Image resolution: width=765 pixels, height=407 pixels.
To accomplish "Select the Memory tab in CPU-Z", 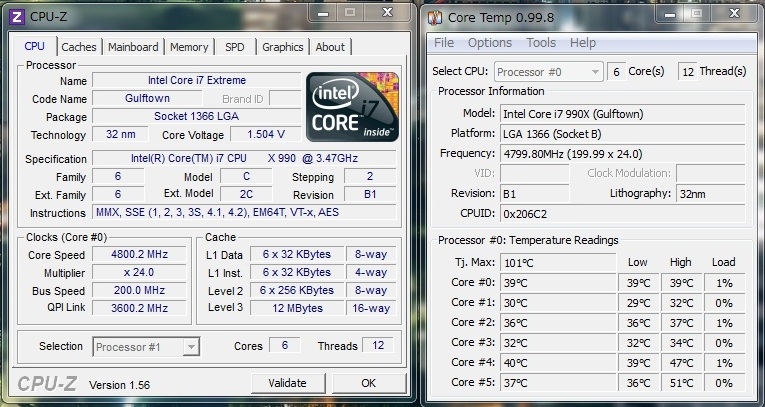I will 189,47.
